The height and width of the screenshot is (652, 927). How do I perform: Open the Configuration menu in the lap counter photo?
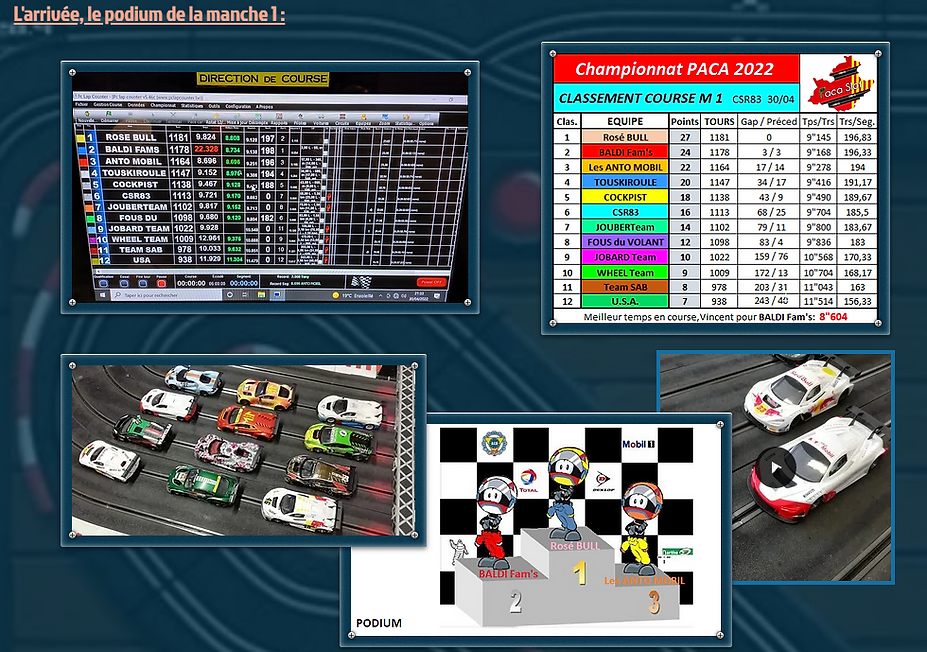pyautogui.click(x=238, y=106)
